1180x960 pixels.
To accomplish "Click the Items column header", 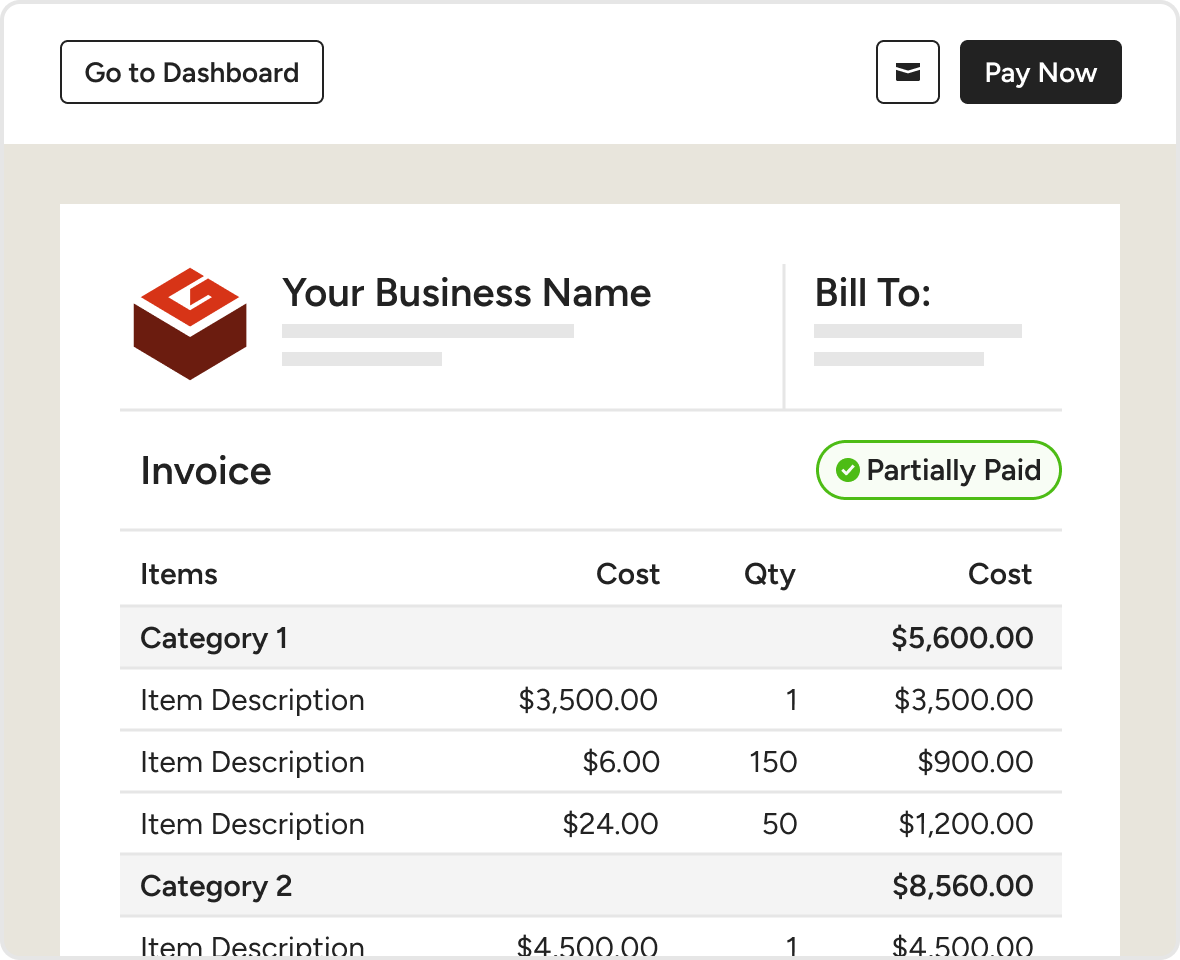I will 179,574.
